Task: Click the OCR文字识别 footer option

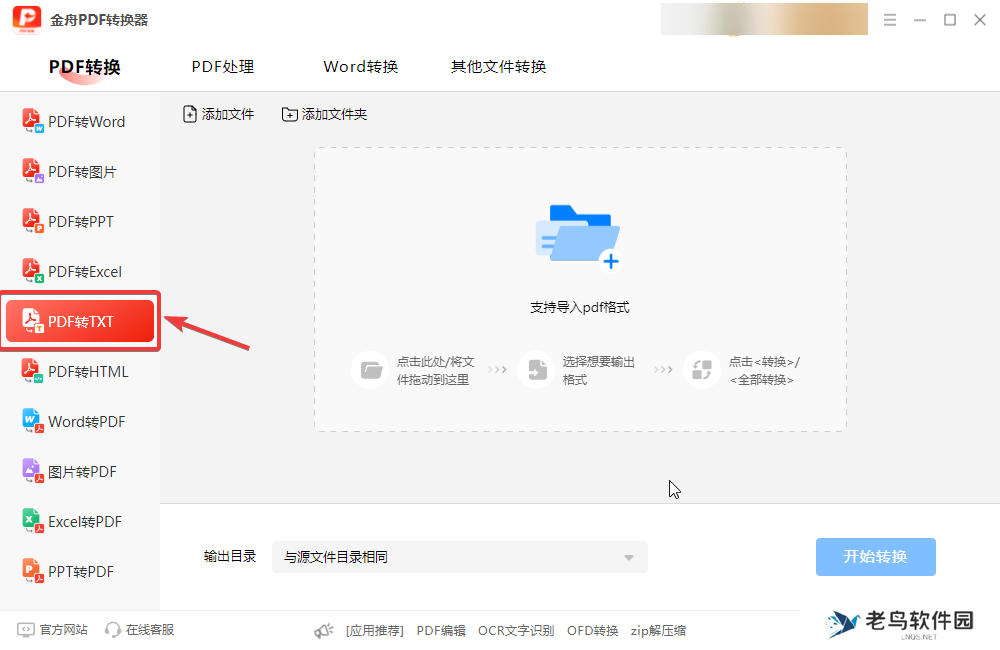Action: 515,630
